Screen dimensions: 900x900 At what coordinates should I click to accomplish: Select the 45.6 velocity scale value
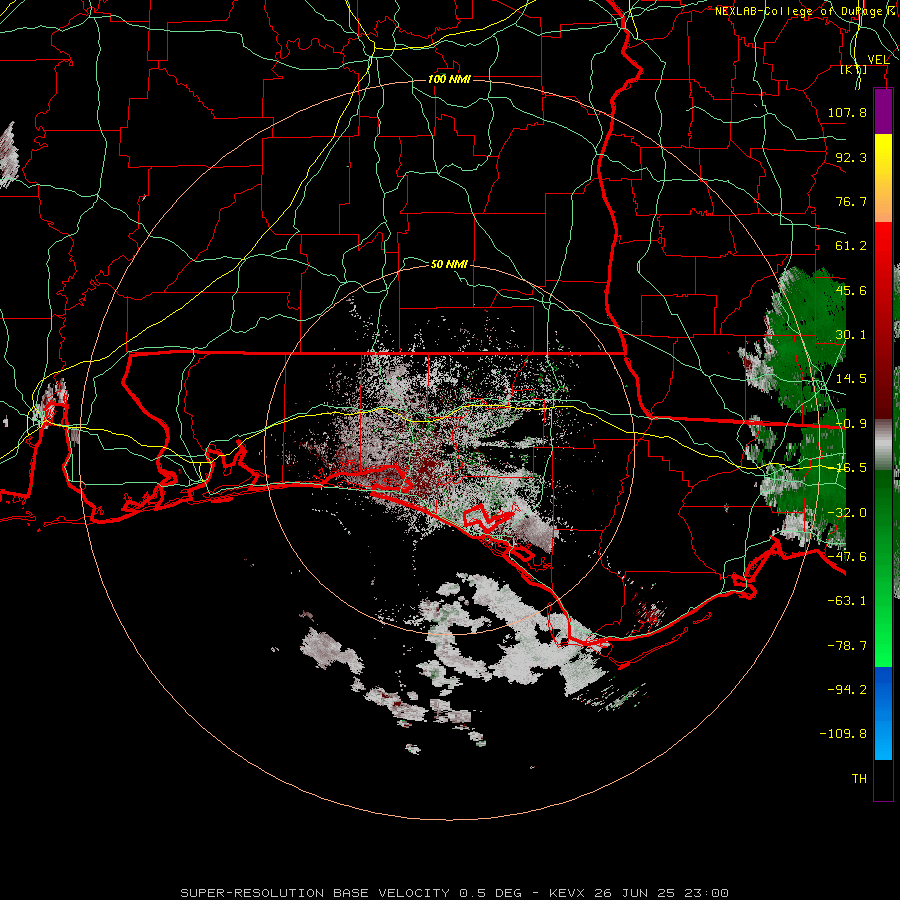tap(851, 290)
